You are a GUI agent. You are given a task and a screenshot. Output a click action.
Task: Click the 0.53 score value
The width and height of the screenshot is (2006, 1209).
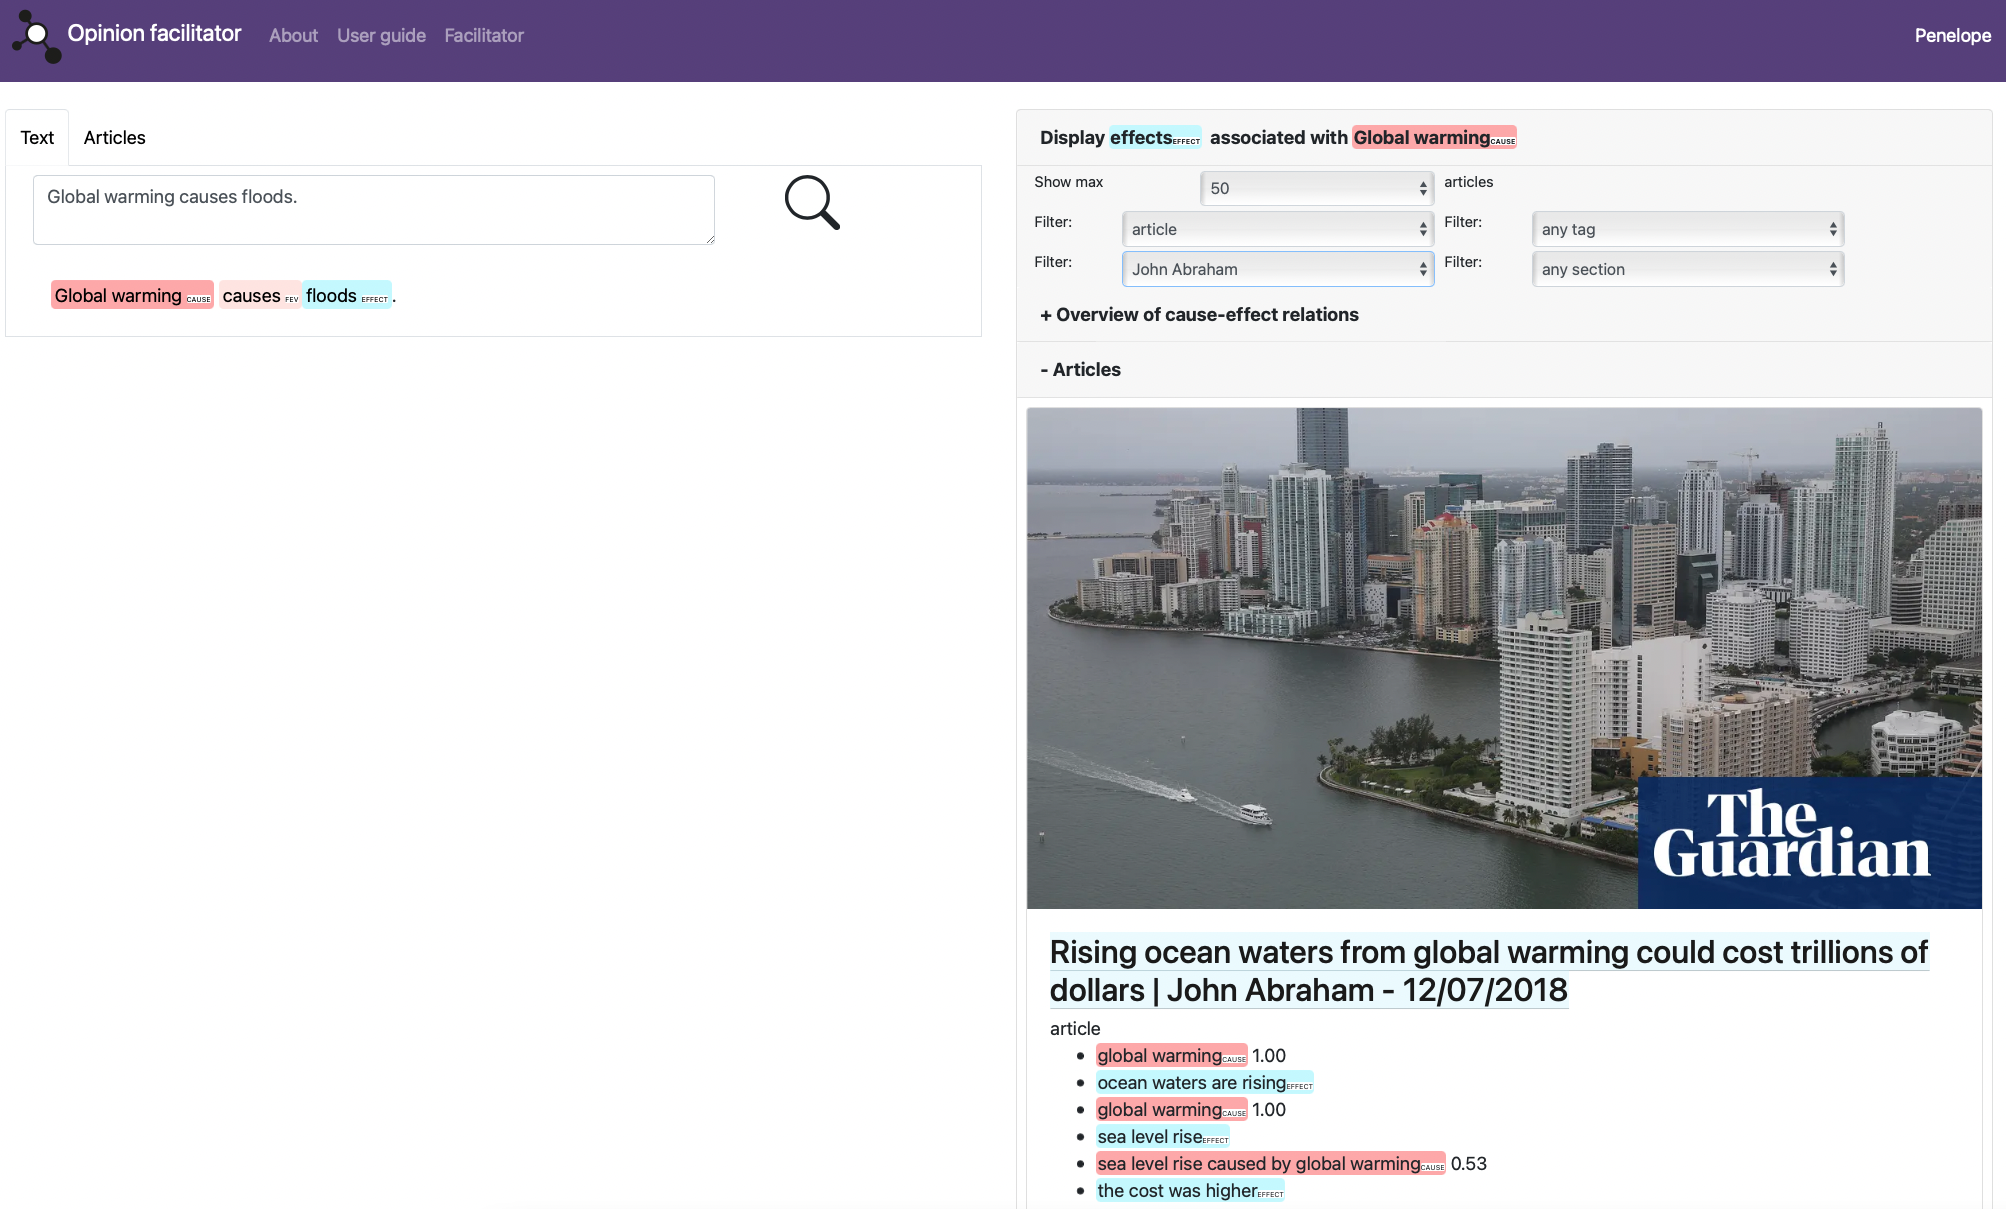point(1468,1164)
